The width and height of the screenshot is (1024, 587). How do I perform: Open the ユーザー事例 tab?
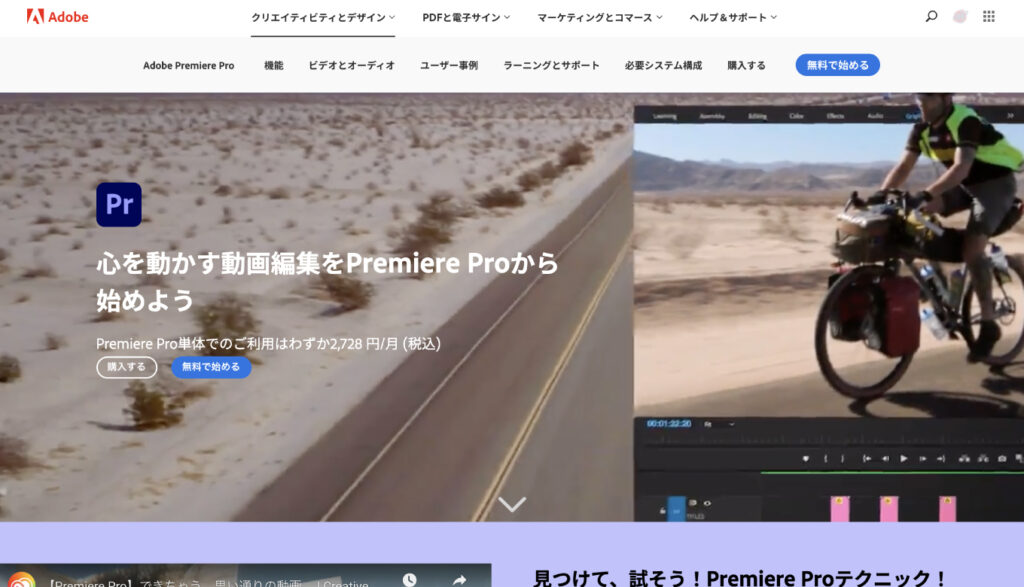click(449, 65)
